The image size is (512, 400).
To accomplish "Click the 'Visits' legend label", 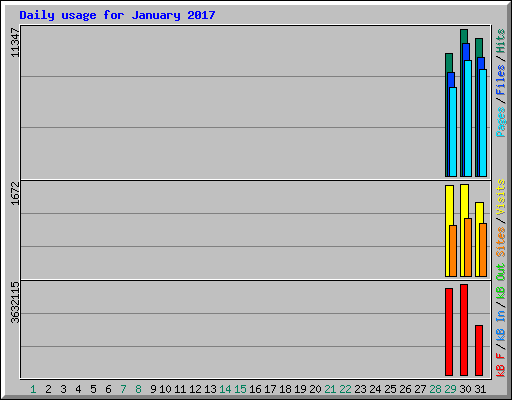I will (x=501, y=198).
